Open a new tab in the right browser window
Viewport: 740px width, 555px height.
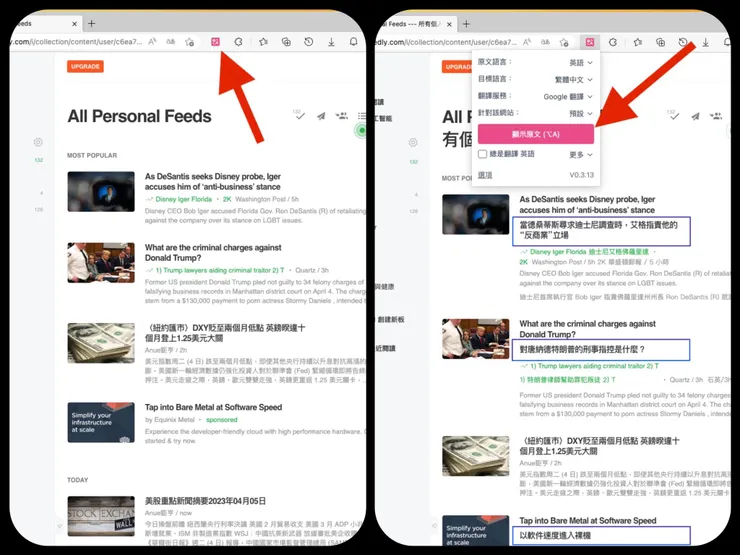click(466, 24)
